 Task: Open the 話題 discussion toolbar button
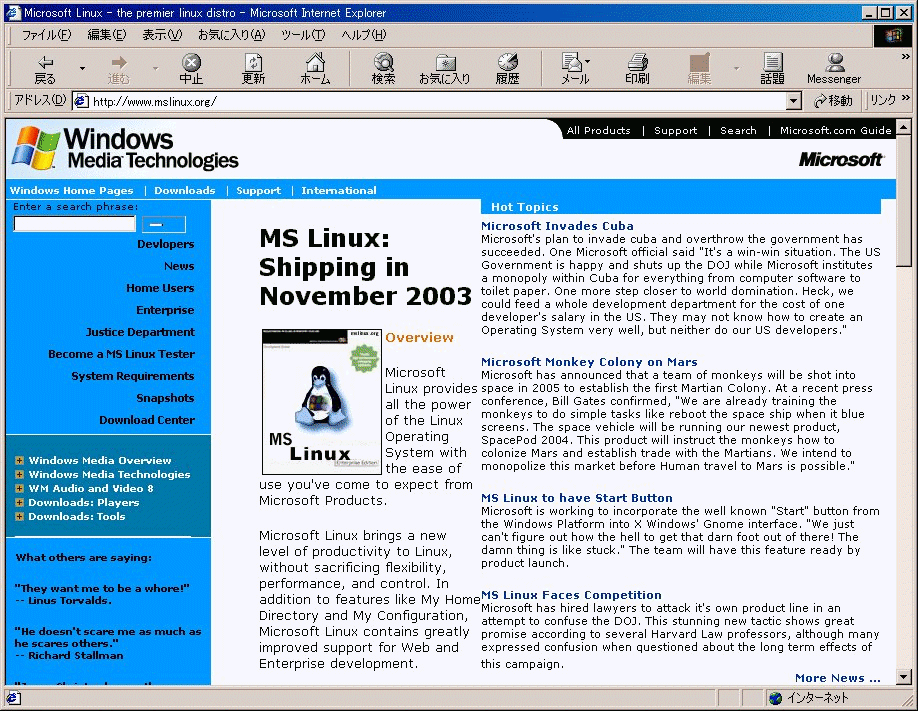click(772, 70)
